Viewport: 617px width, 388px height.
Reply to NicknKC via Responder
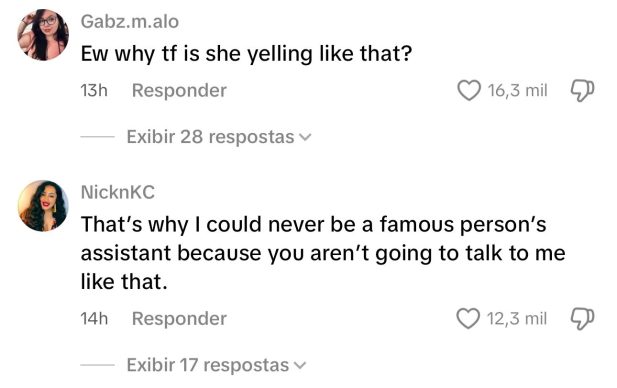(x=179, y=318)
